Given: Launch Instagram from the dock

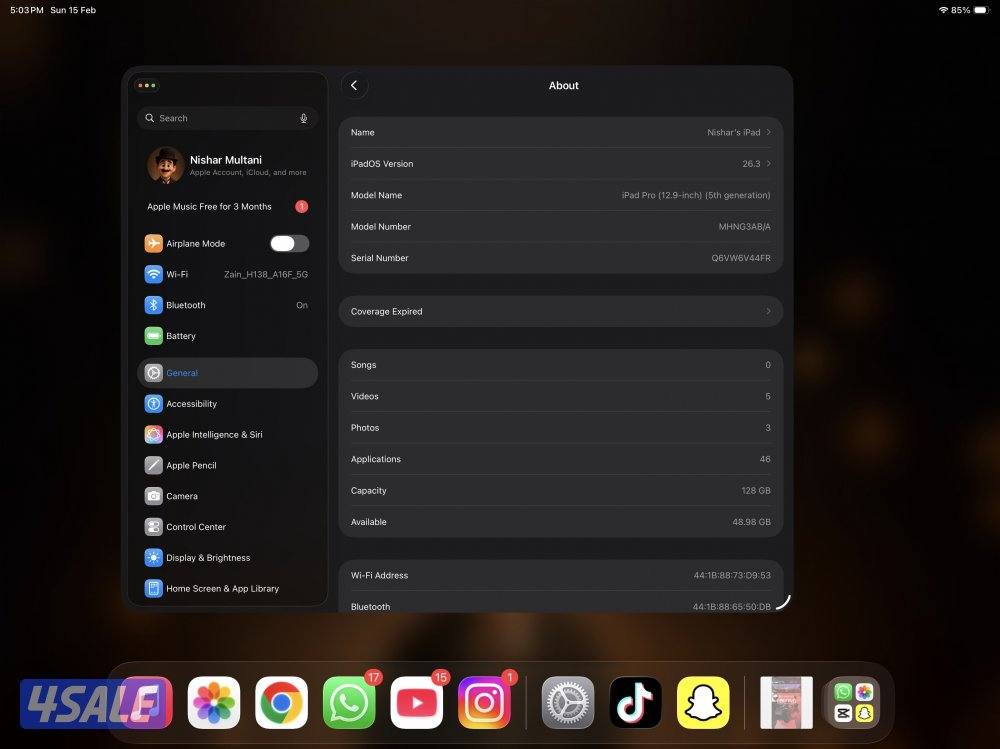Looking at the screenshot, I should [x=484, y=702].
